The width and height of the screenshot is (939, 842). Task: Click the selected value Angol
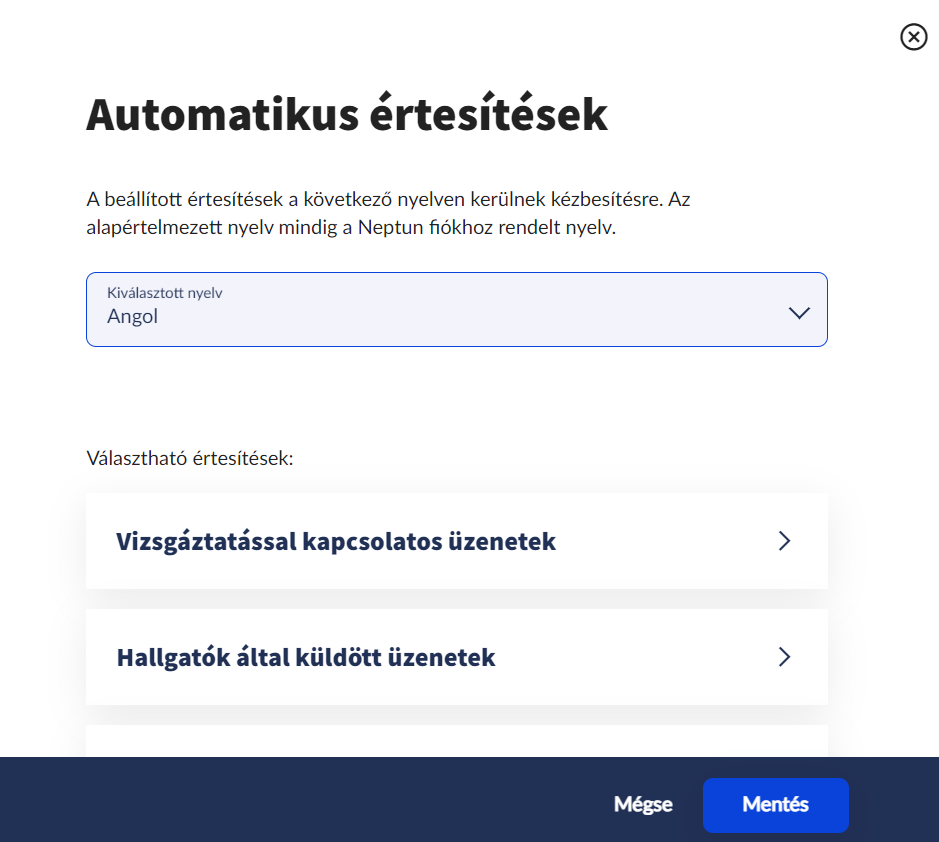coord(133,318)
